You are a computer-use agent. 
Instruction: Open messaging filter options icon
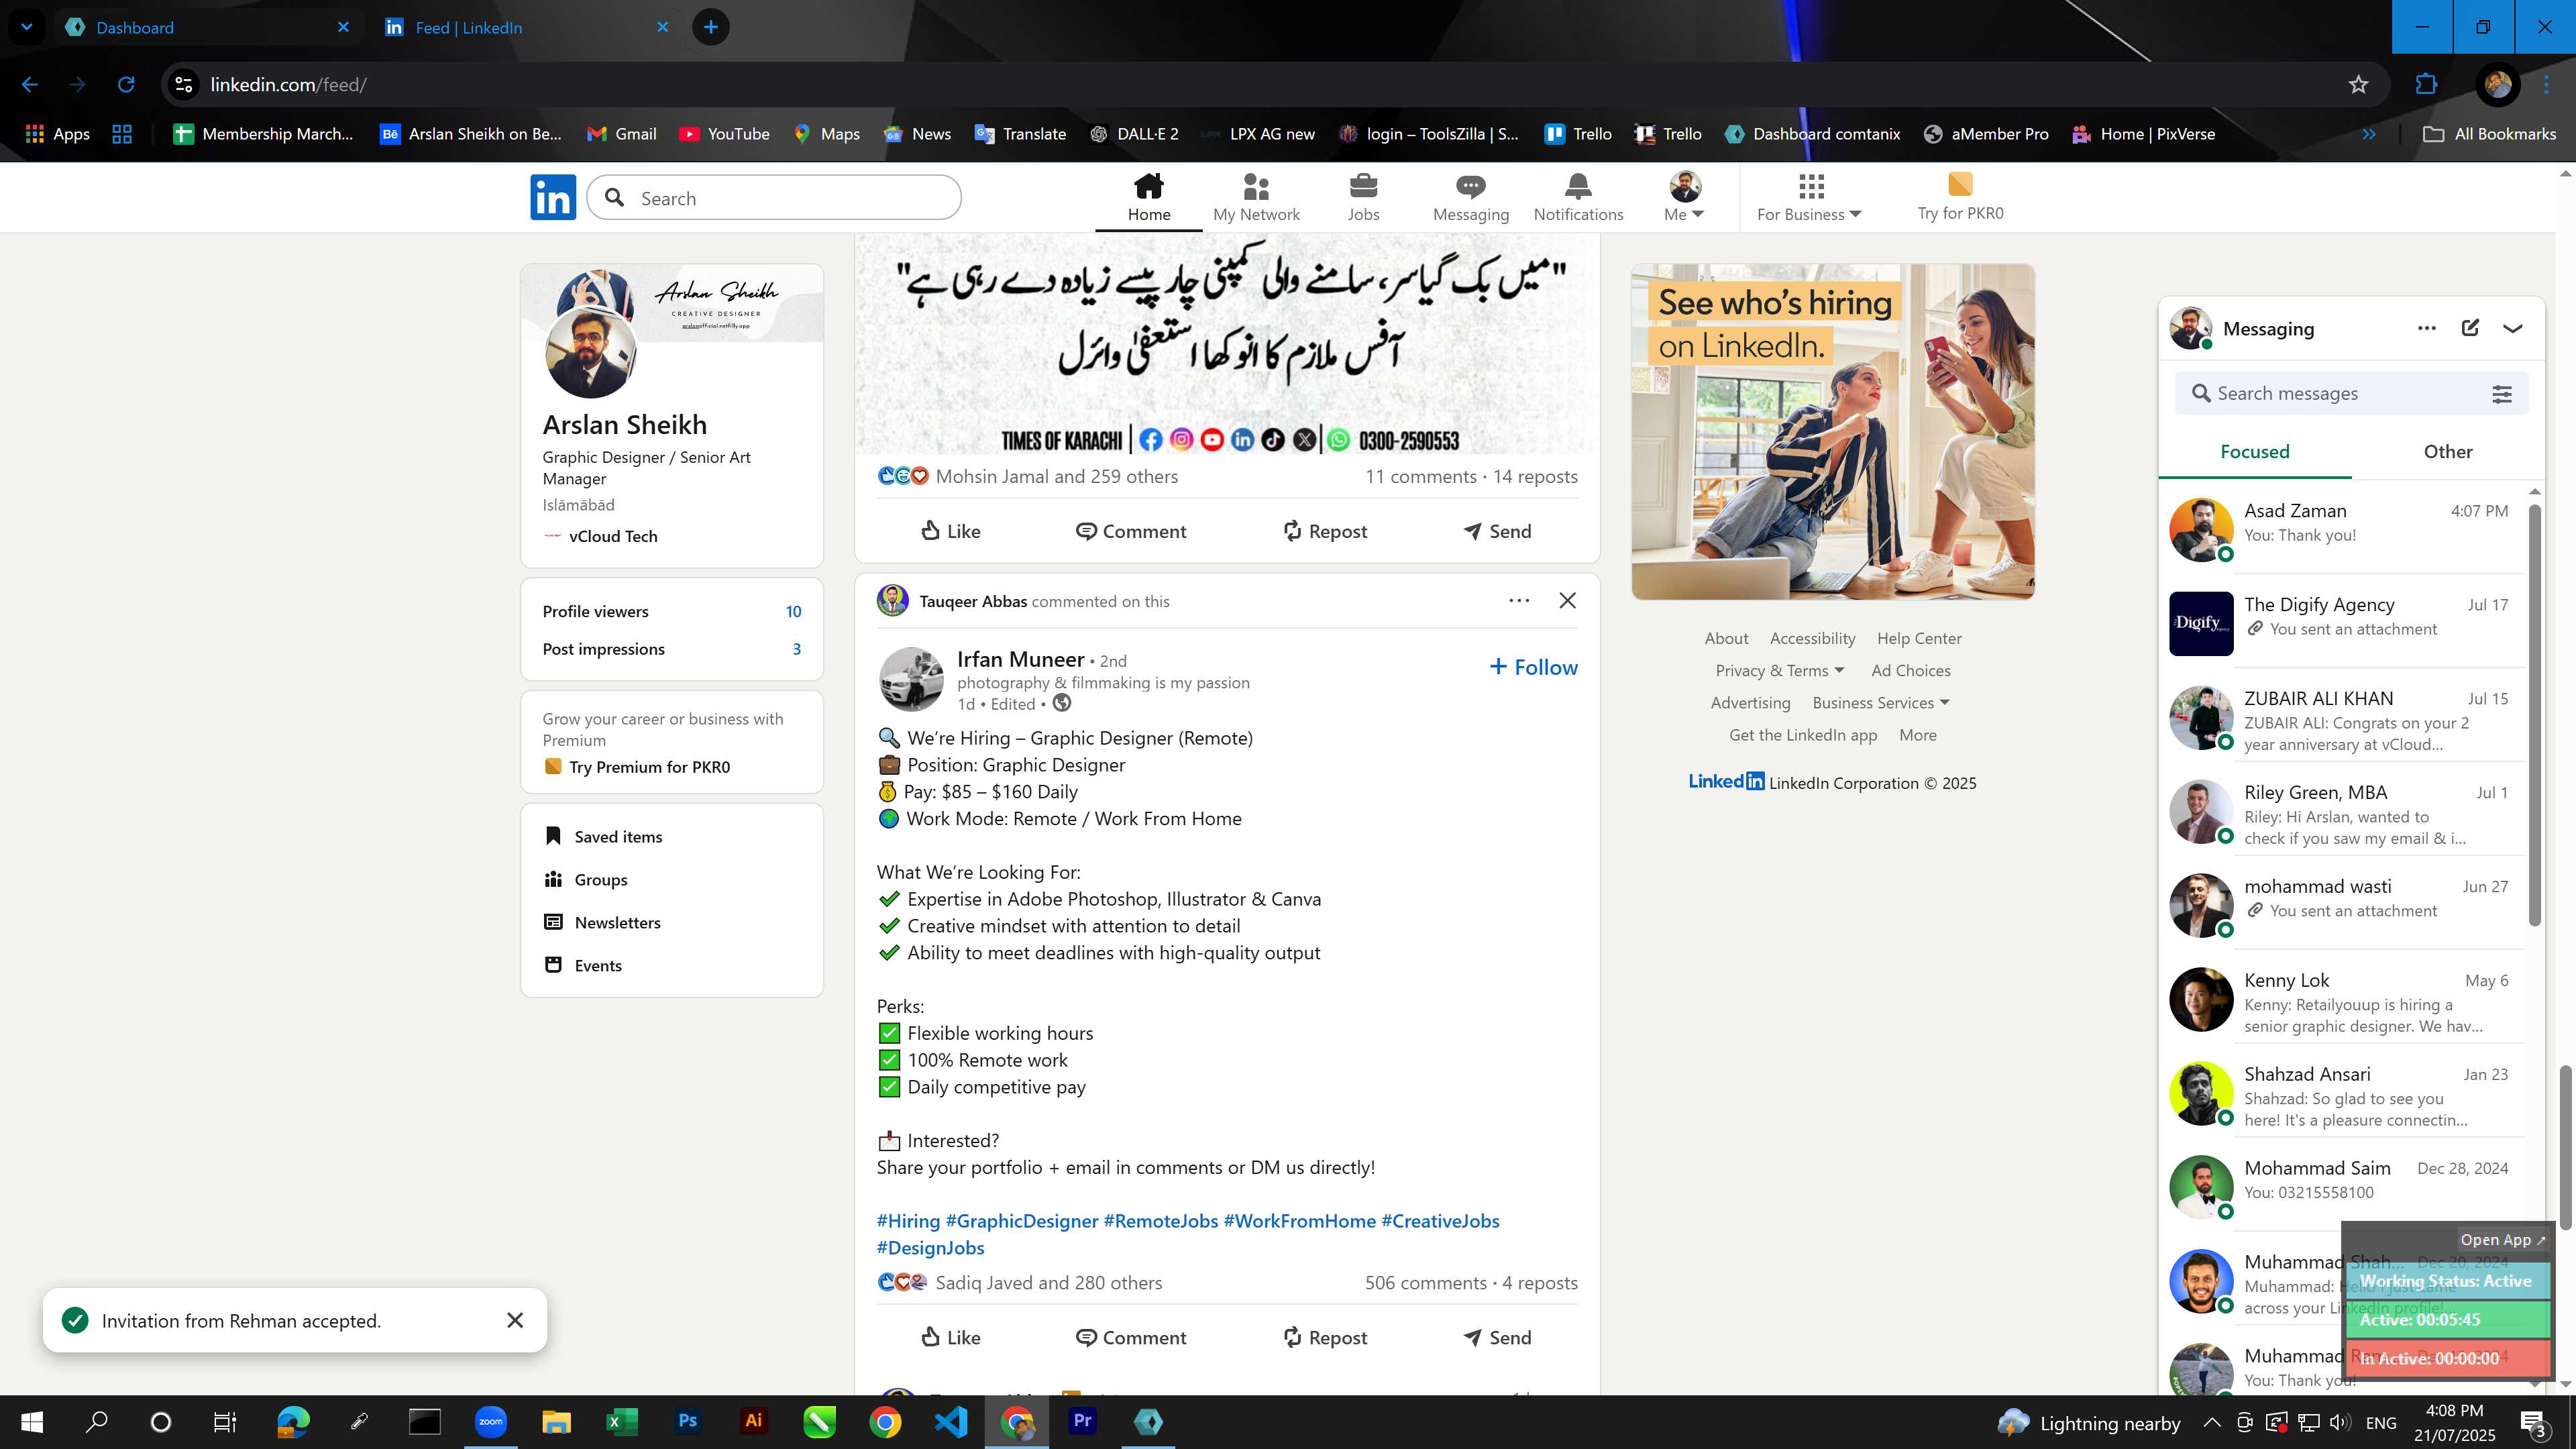[x=2501, y=394]
